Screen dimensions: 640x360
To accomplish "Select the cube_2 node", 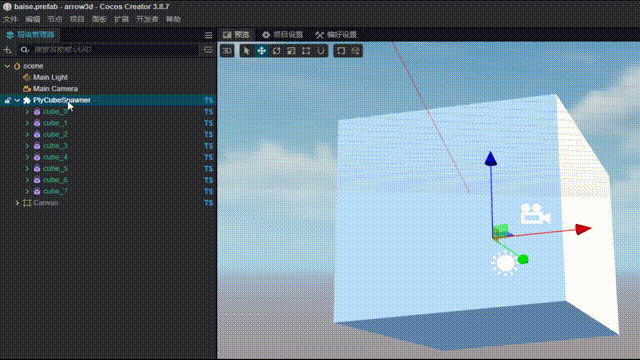I will pyautogui.click(x=55, y=134).
